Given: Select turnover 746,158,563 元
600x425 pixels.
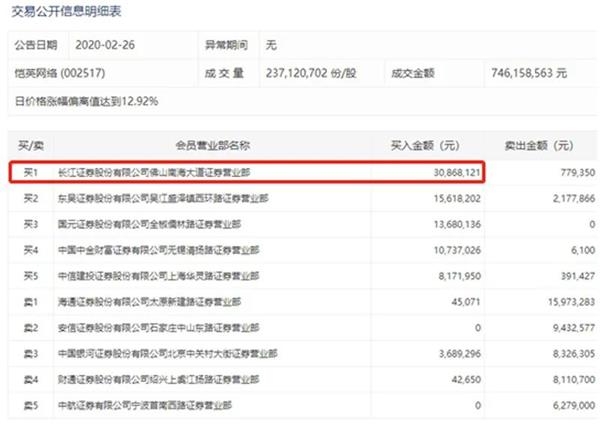Looking at the screenshot, I should [529, 73].
